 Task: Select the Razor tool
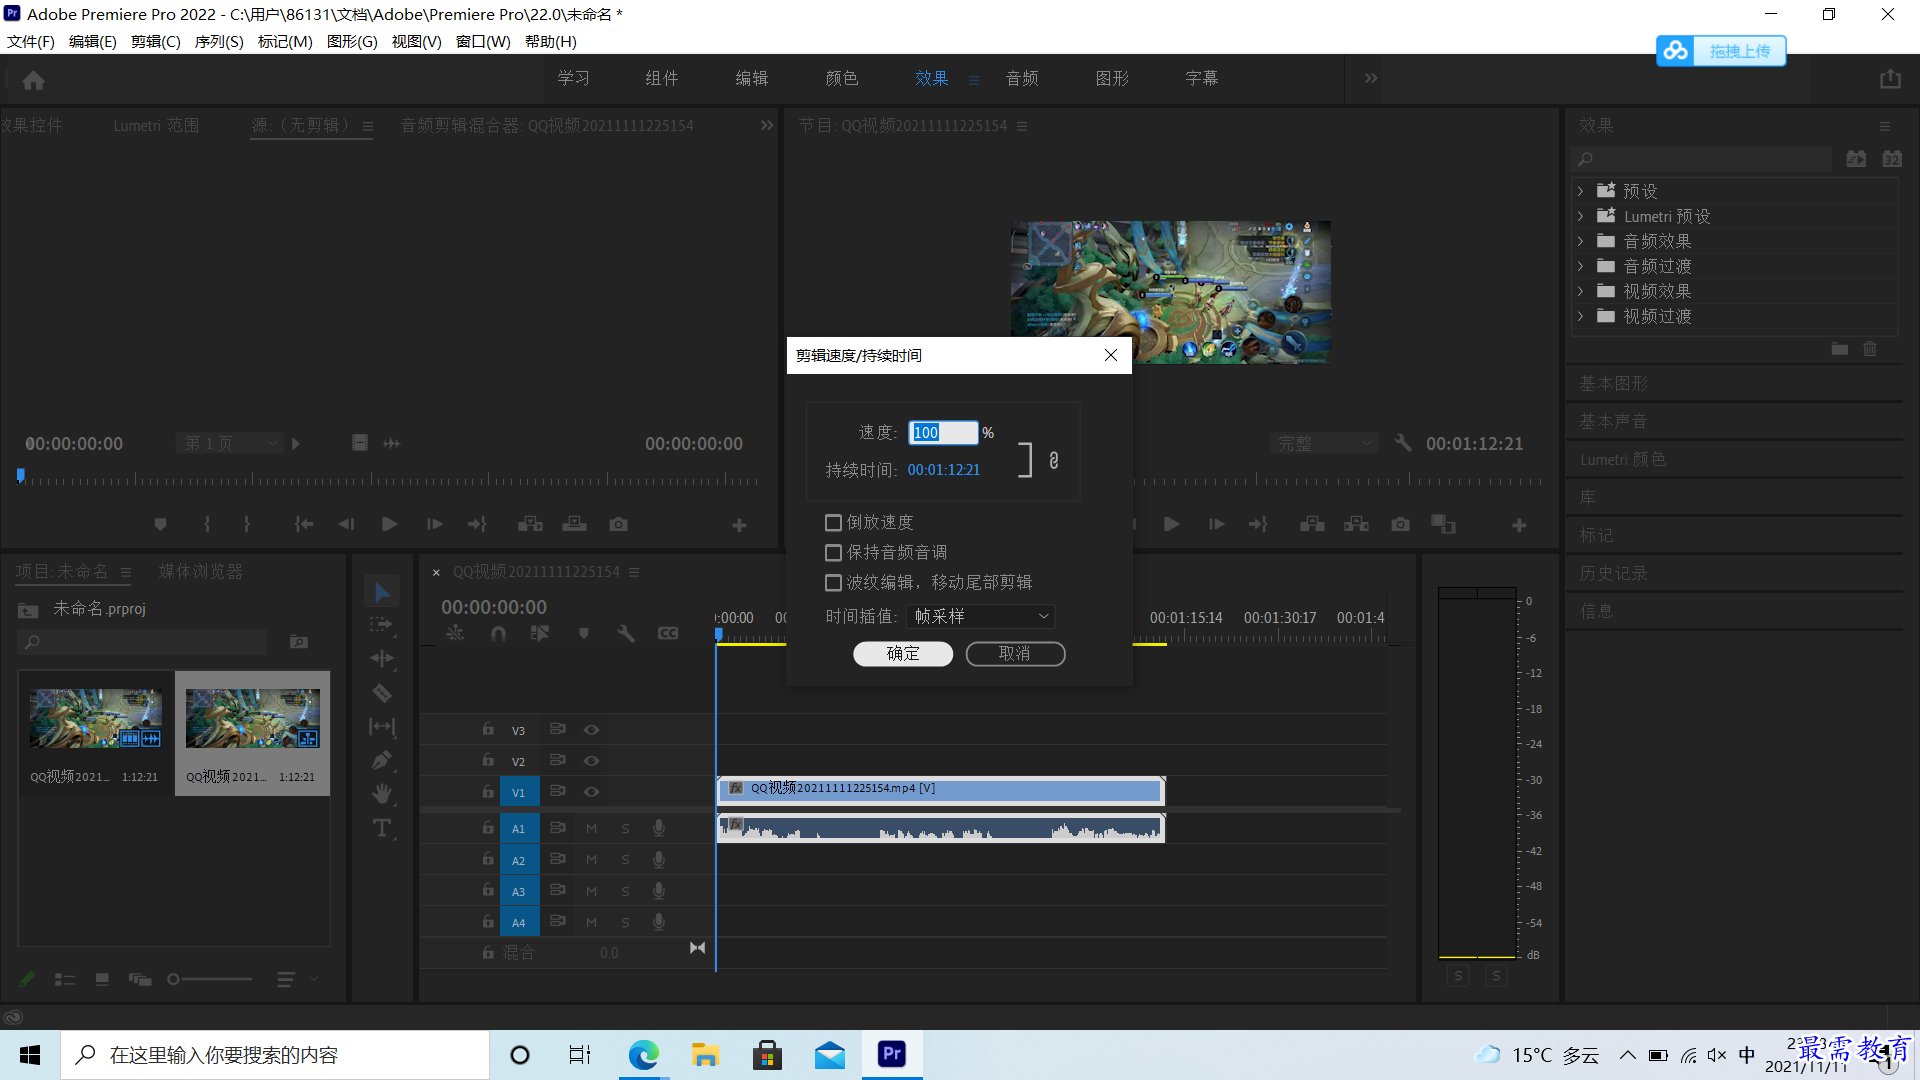point(382,693)
